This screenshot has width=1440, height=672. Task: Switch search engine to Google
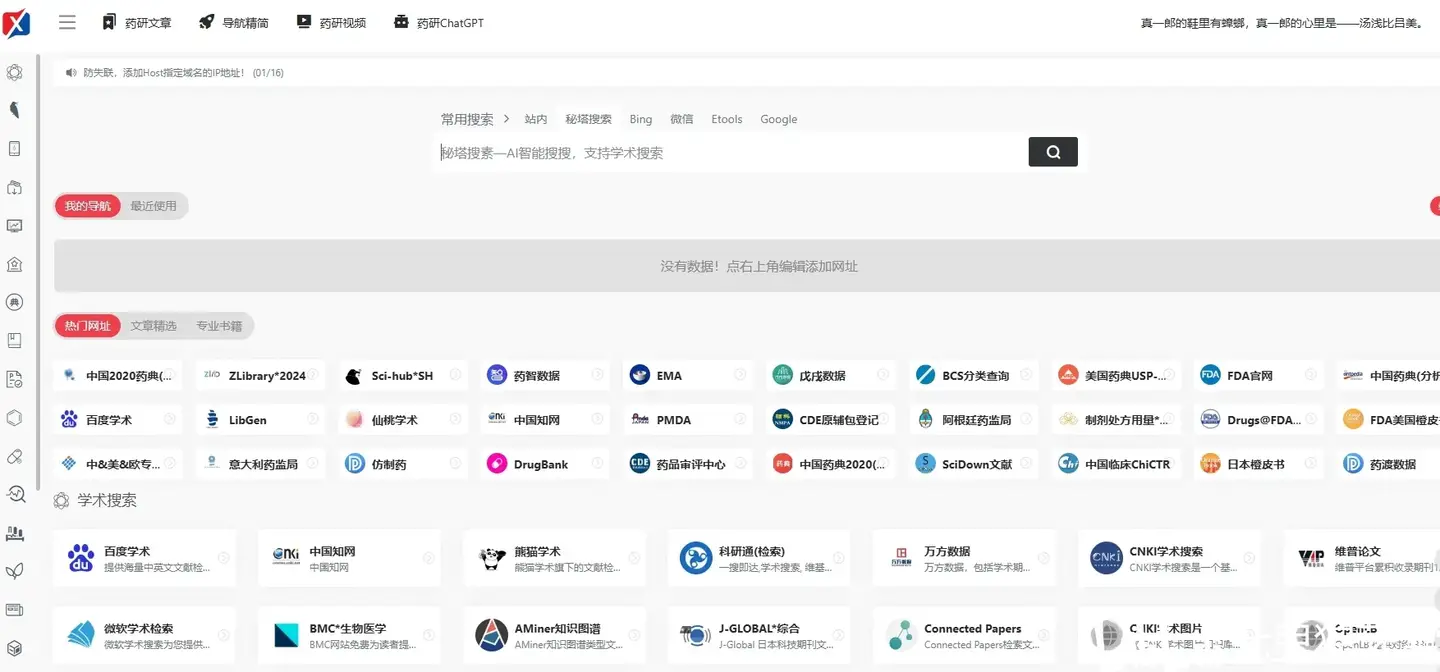pyautogui.click(x=779, y=119)
